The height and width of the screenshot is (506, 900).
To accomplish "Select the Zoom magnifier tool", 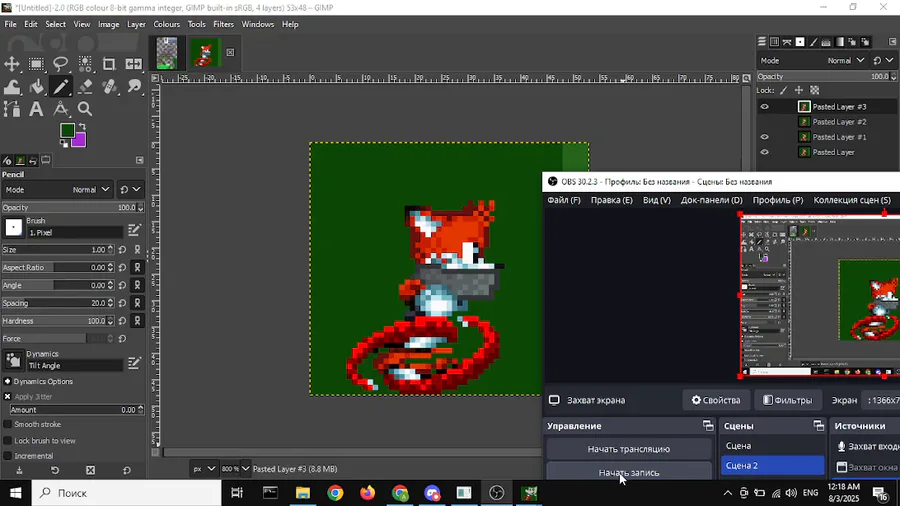I will [85, 109].
